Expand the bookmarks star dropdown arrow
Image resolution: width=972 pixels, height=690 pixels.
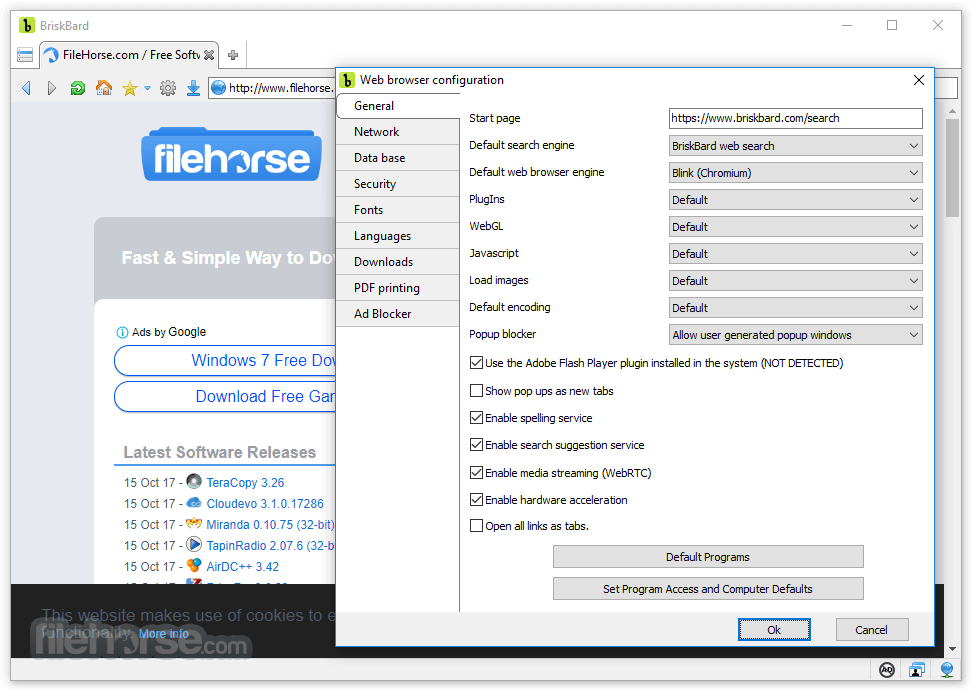pyautogui.click(x=148, y=88)
